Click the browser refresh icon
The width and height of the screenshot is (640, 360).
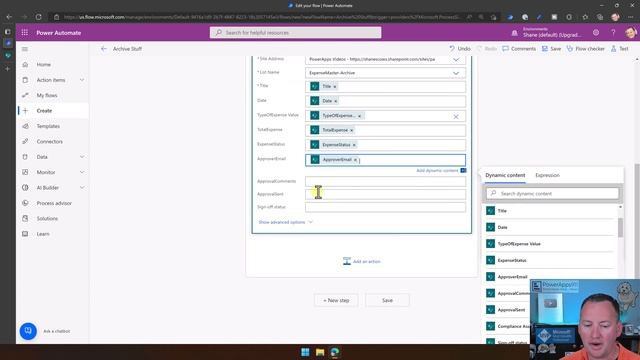tap(38, 17)
